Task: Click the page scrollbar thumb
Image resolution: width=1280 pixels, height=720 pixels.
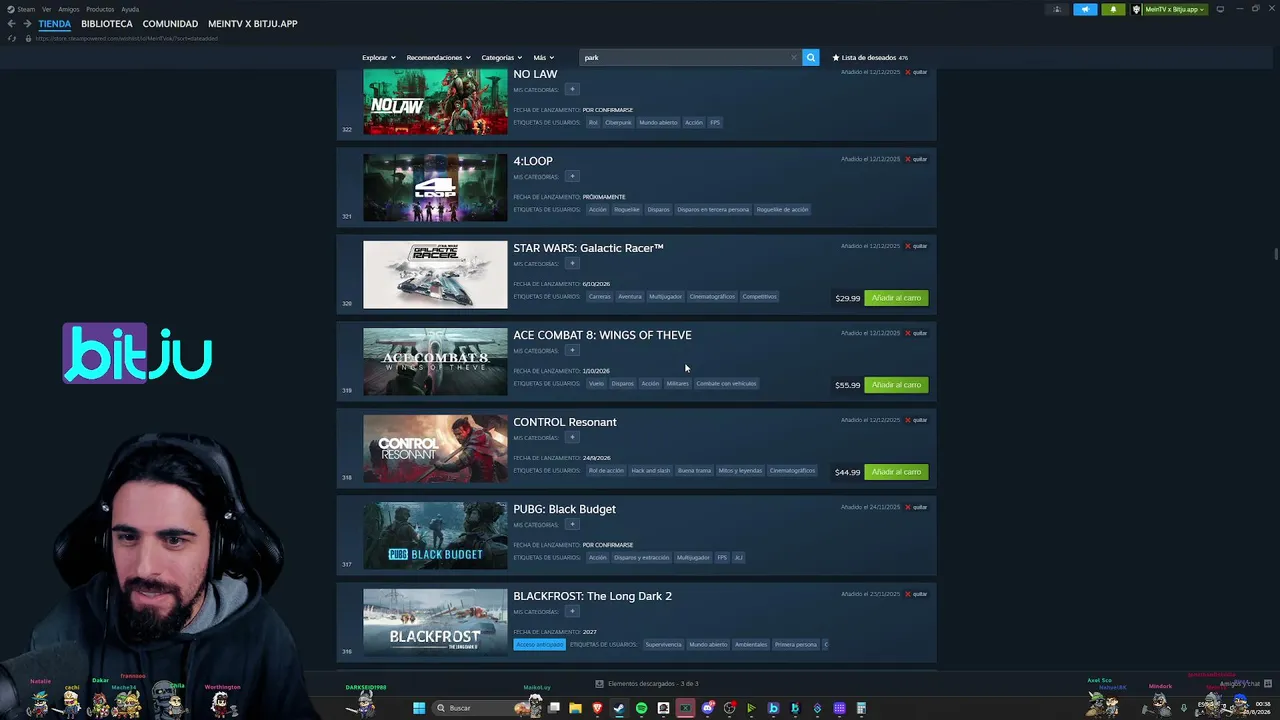Action: click(1276, 254)
